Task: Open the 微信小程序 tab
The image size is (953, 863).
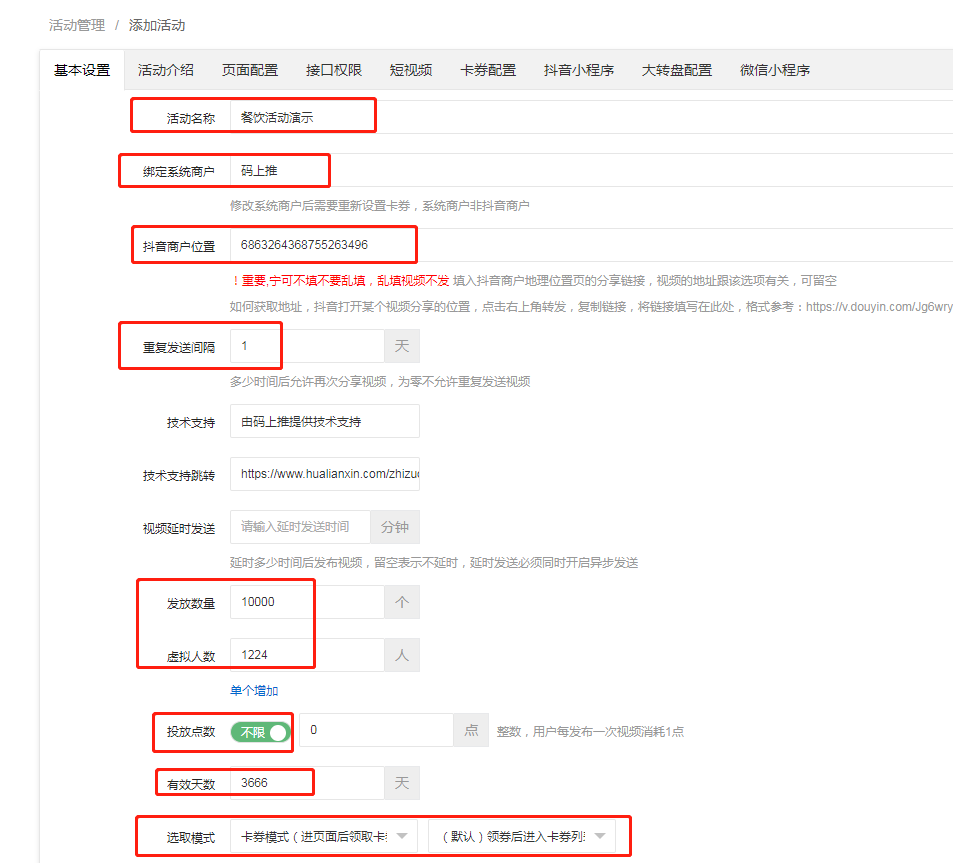Action: (x=774, y=70)
